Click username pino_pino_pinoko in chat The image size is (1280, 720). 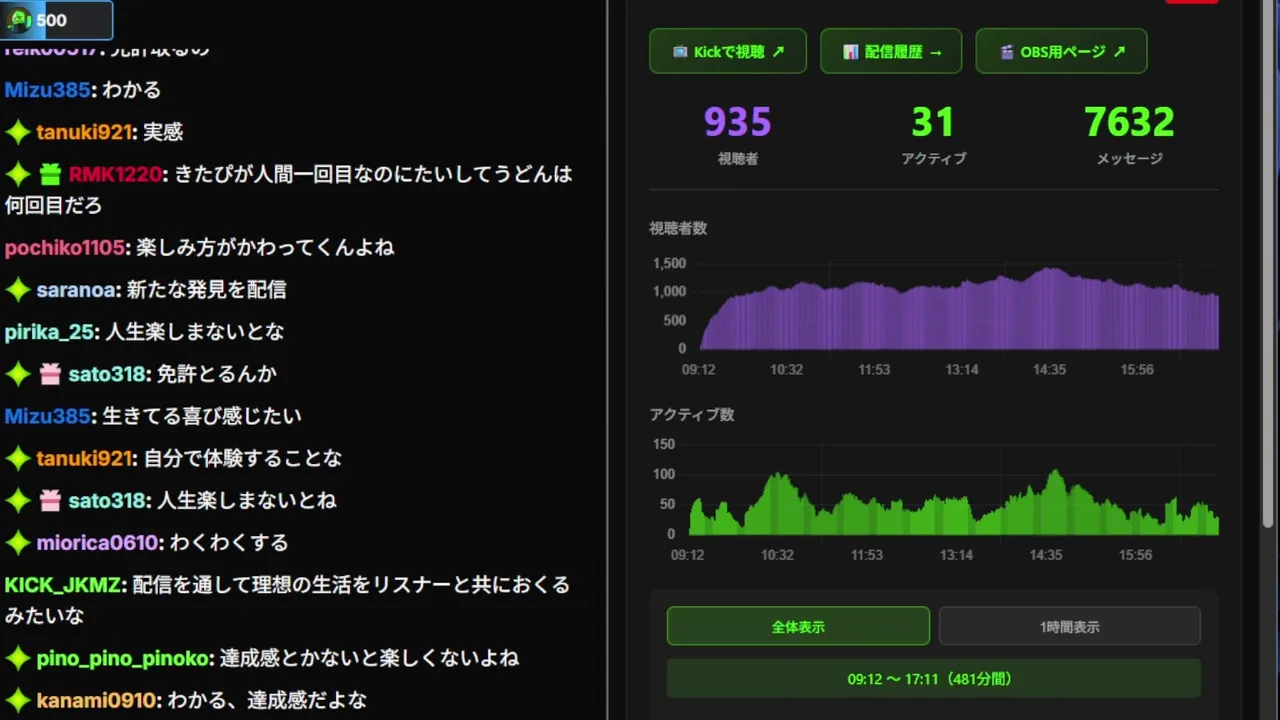124,658
